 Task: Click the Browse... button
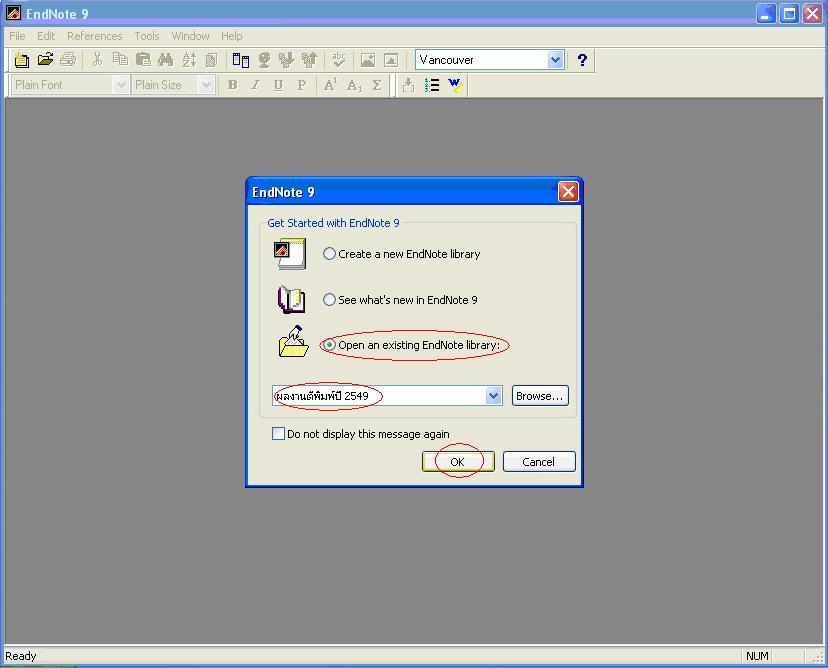pyautogui.click(x=540, y=396)
